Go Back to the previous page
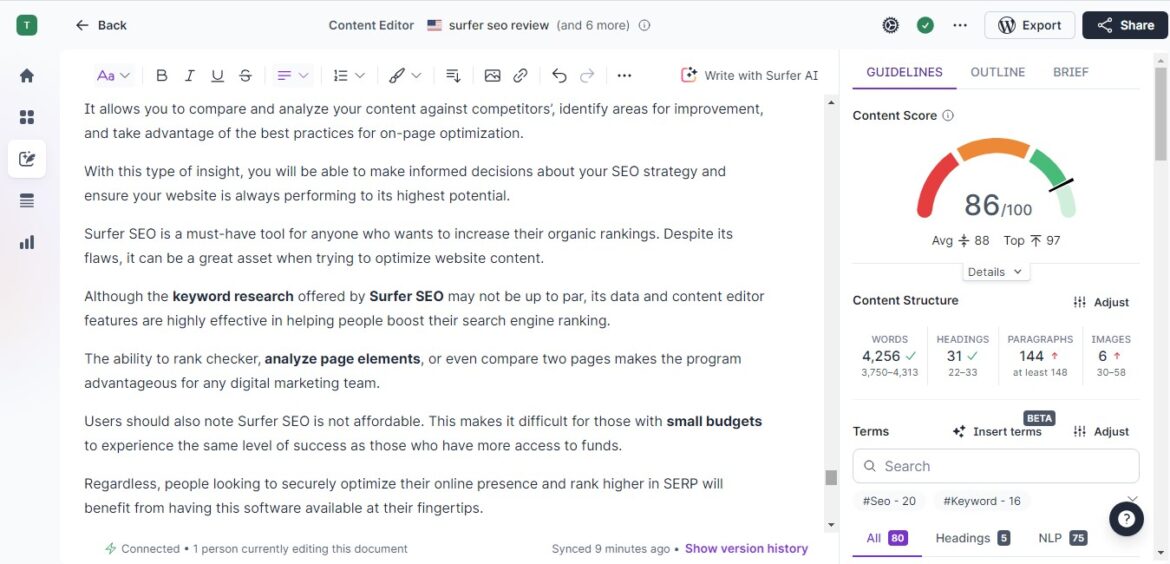 tap(101, 25)
